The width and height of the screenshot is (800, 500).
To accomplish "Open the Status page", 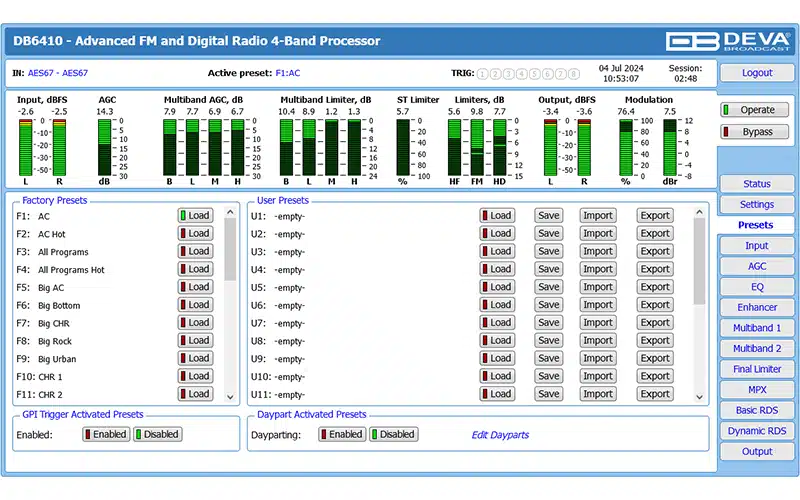I will pyautogui.click(x=757, y=184).
